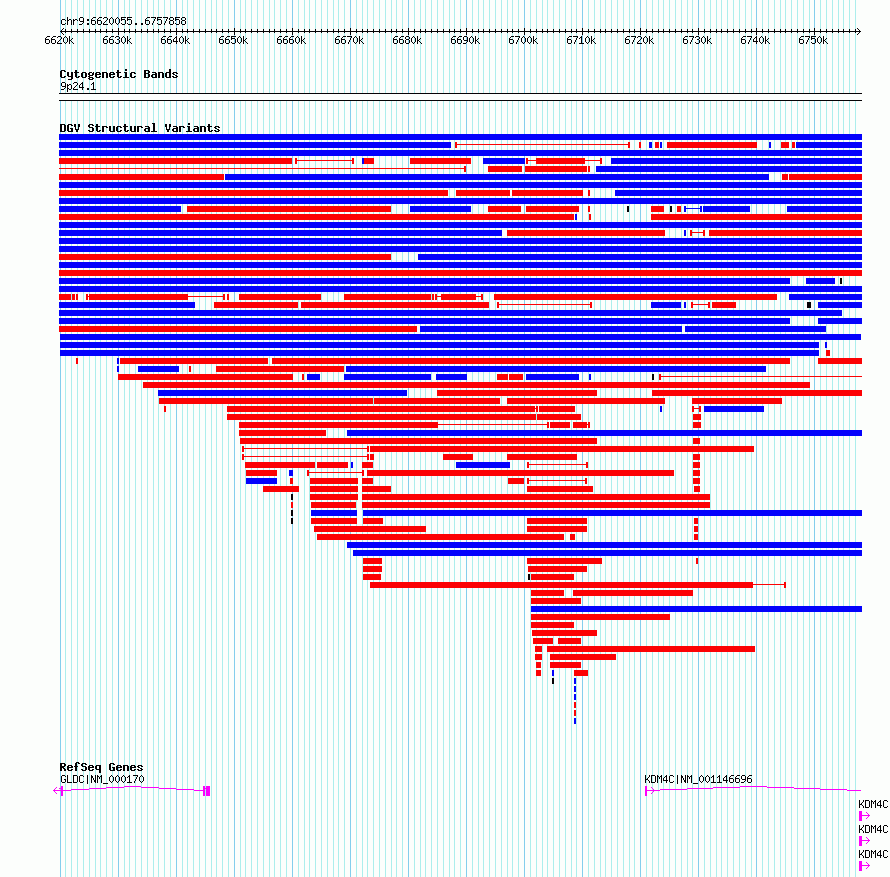Click the 6700k ruler label
Viewport: 890px width, 877px height.
point(523,40)
